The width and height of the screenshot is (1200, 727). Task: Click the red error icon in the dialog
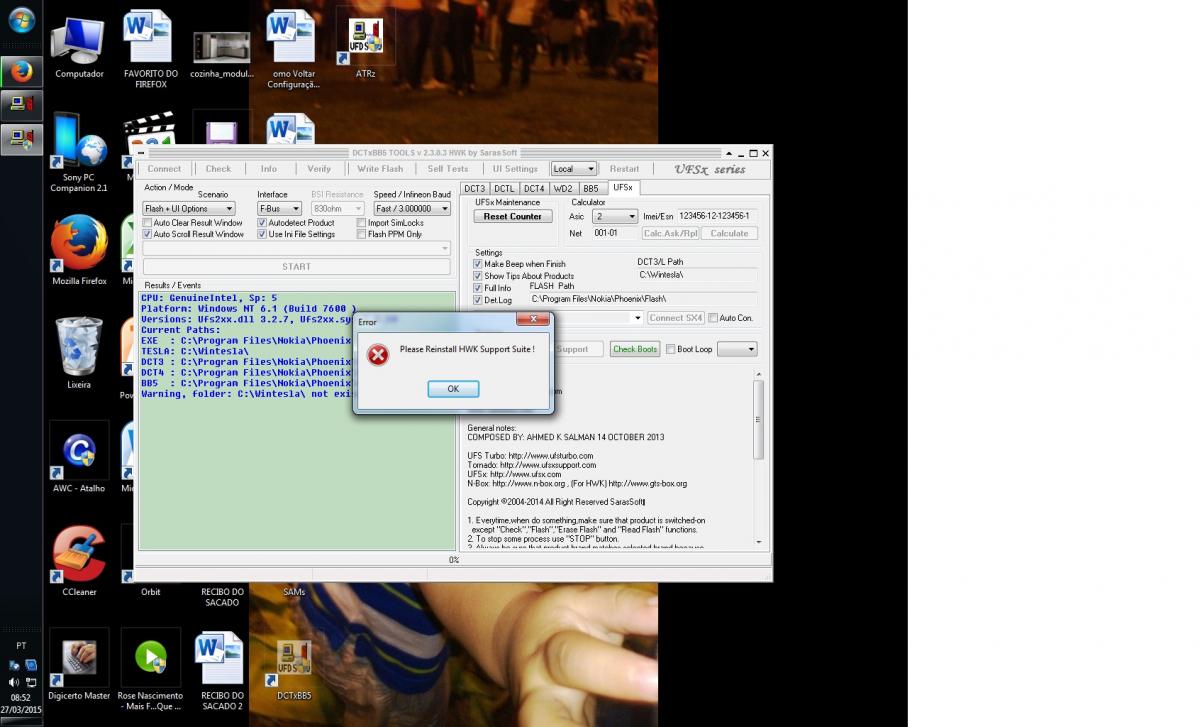378,354
